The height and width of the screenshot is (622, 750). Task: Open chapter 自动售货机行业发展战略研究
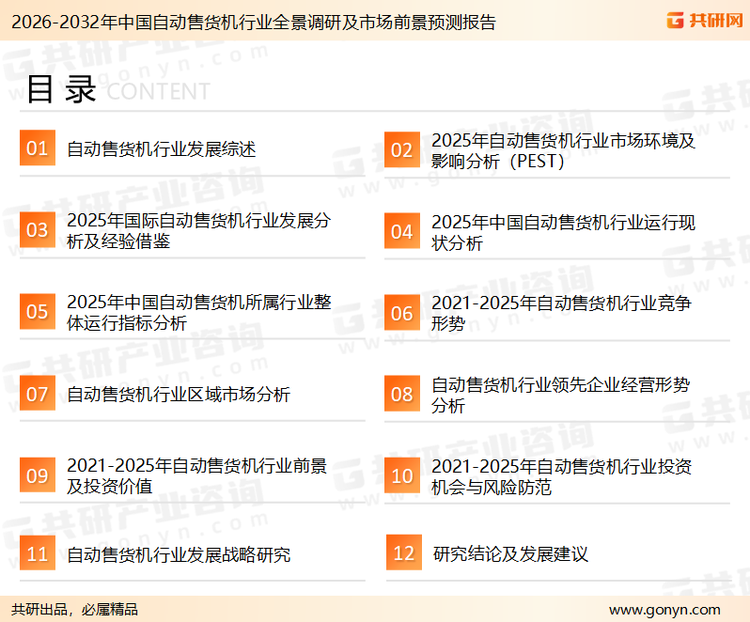pos(178,555)
